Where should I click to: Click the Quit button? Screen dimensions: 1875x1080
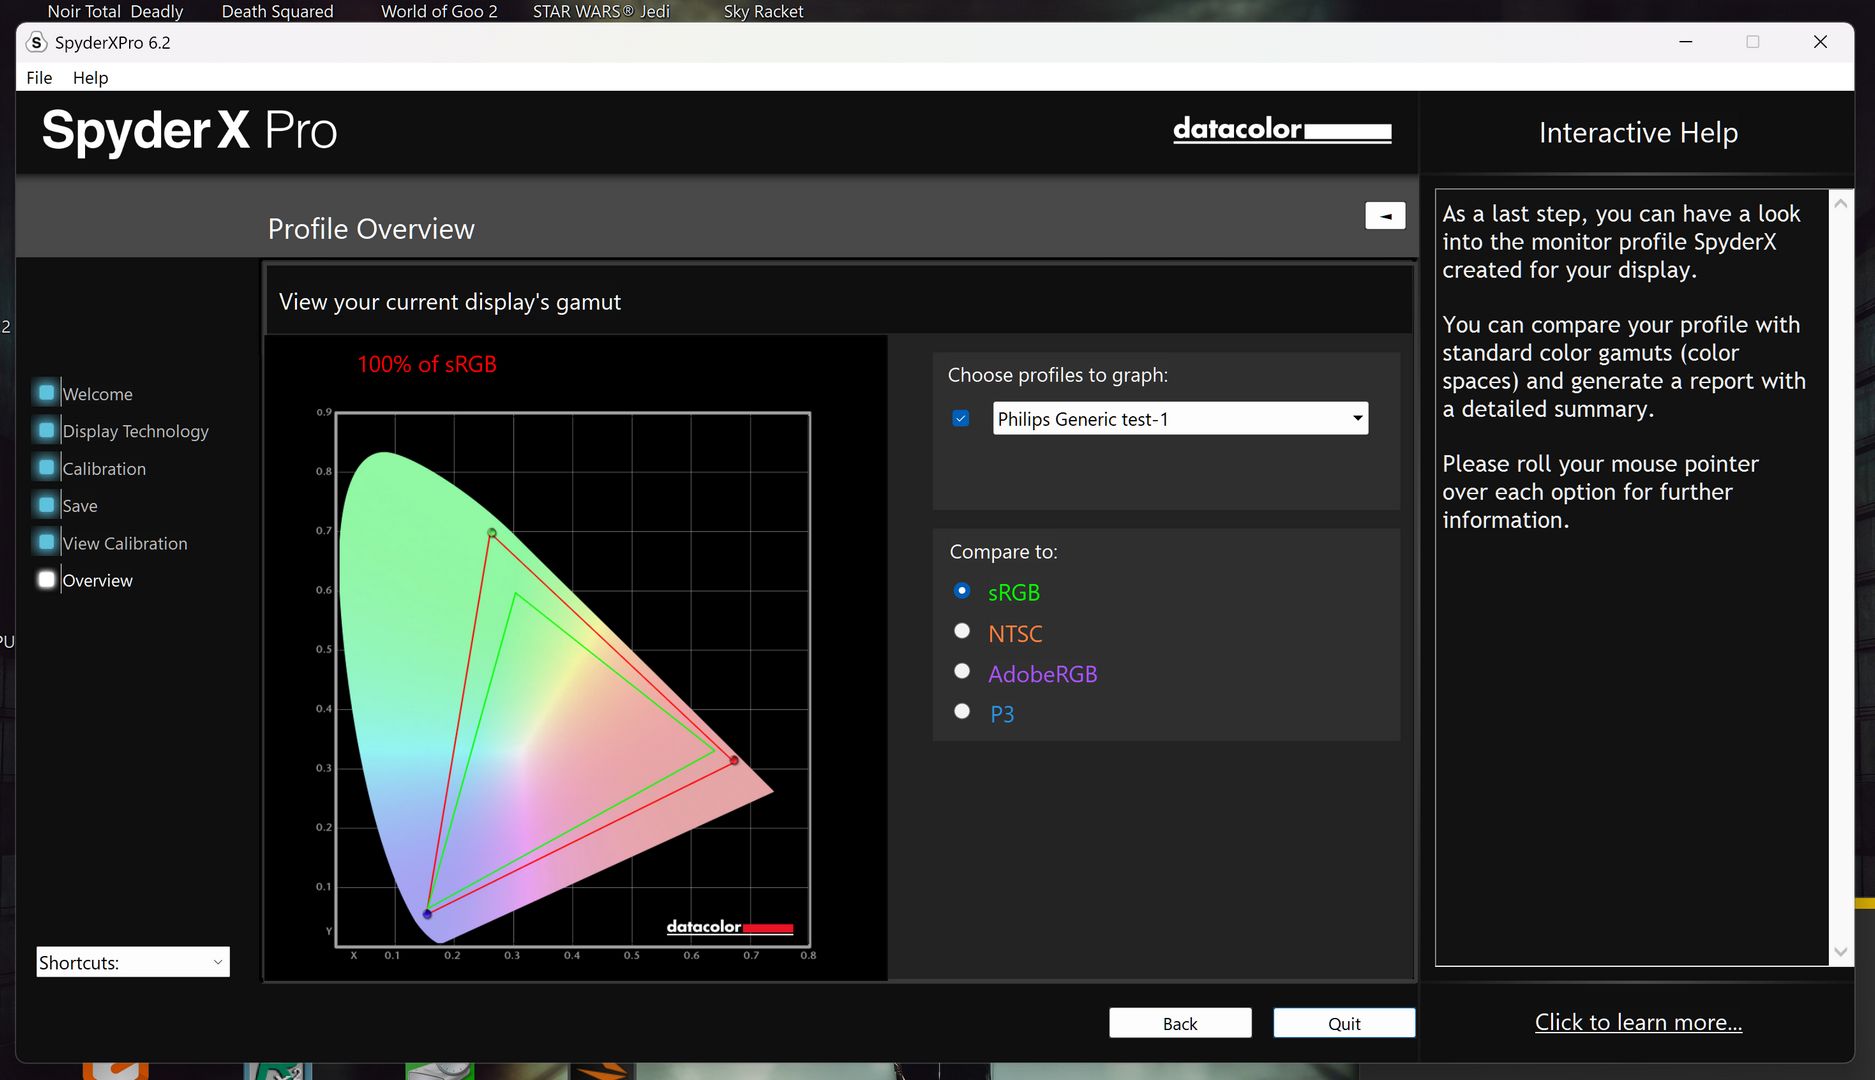coord(1344,1023)
